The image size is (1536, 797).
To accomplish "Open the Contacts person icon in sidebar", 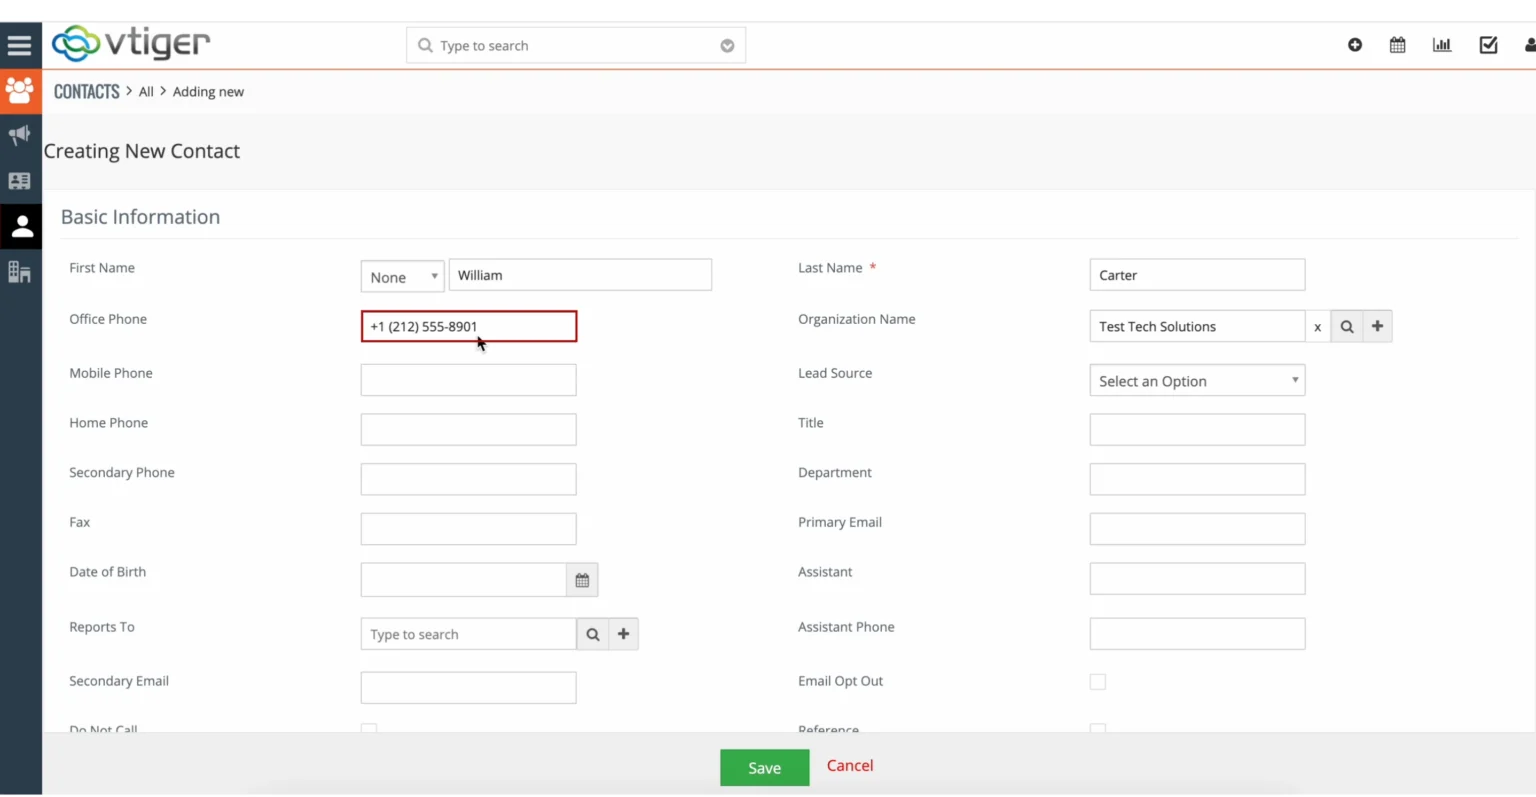I will click(20, 225).
